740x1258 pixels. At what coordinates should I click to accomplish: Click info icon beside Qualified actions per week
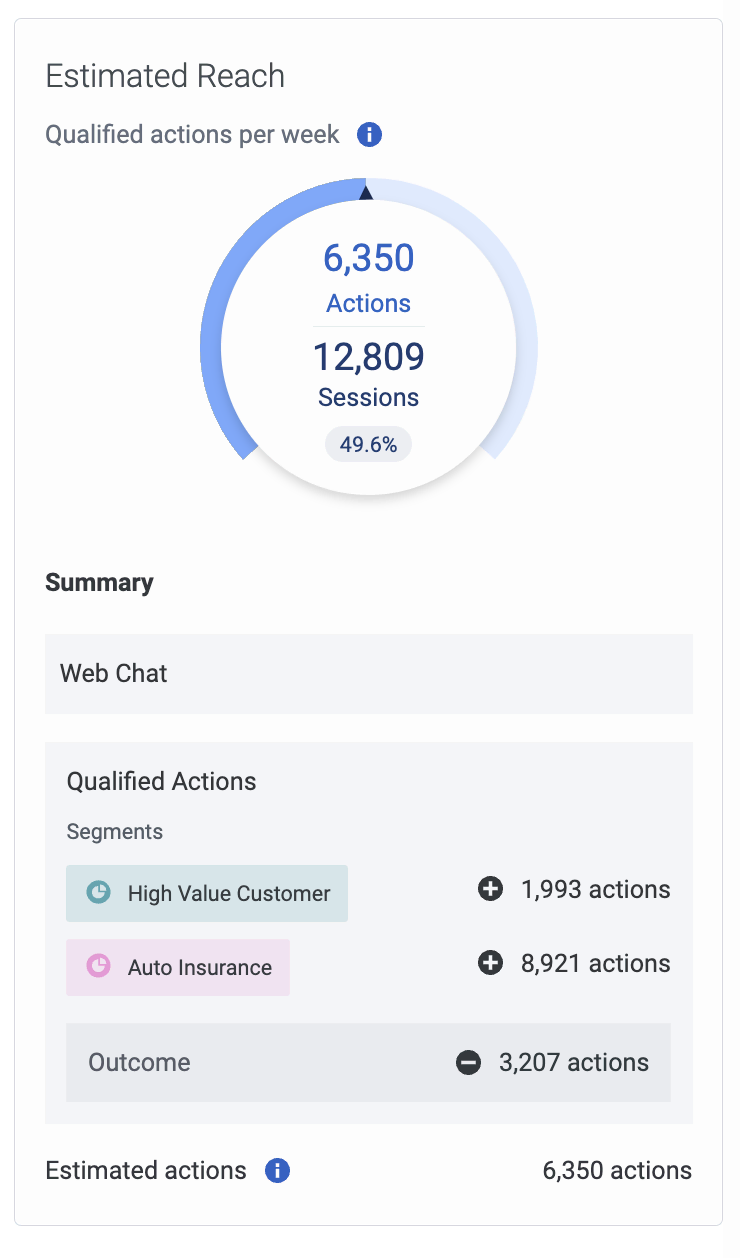370,135
